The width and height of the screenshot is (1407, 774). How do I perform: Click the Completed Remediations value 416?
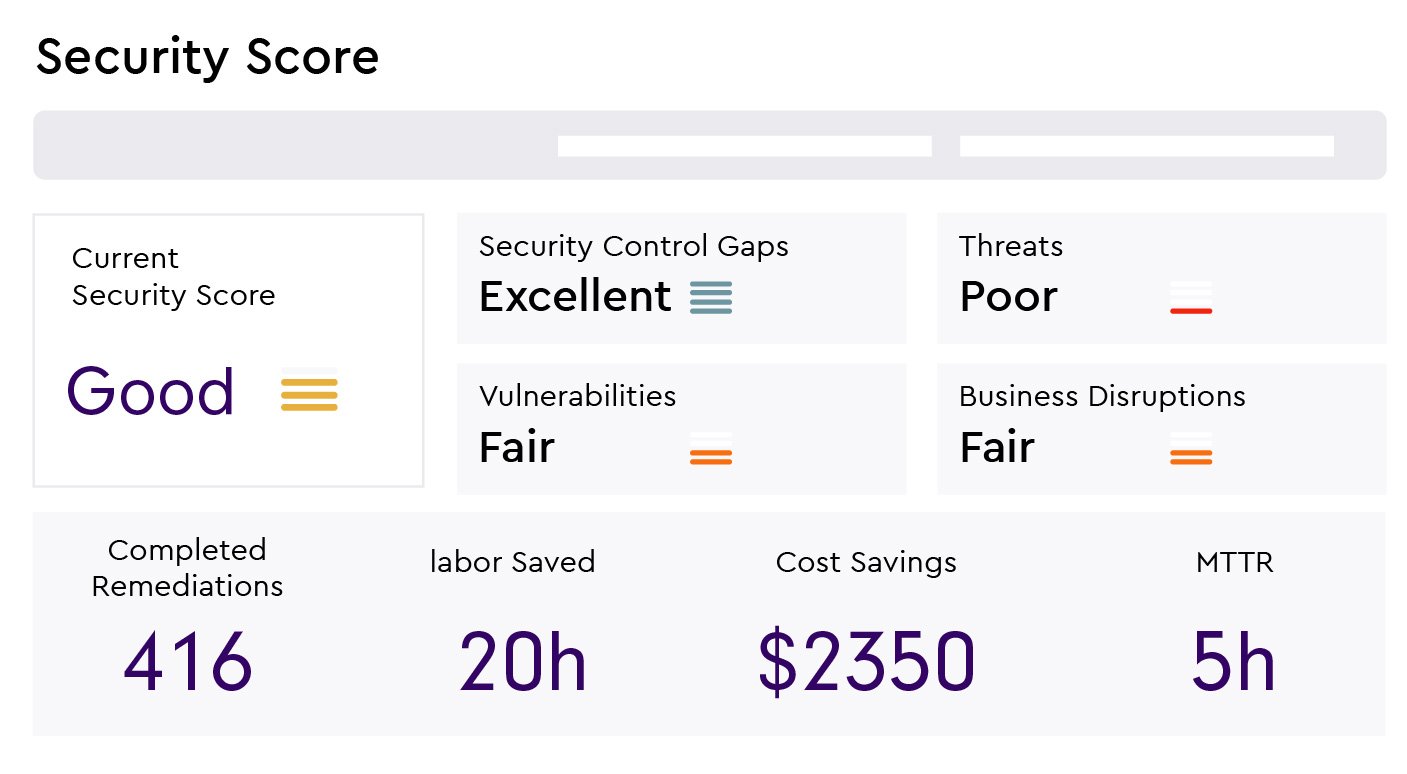coord(188,663)
